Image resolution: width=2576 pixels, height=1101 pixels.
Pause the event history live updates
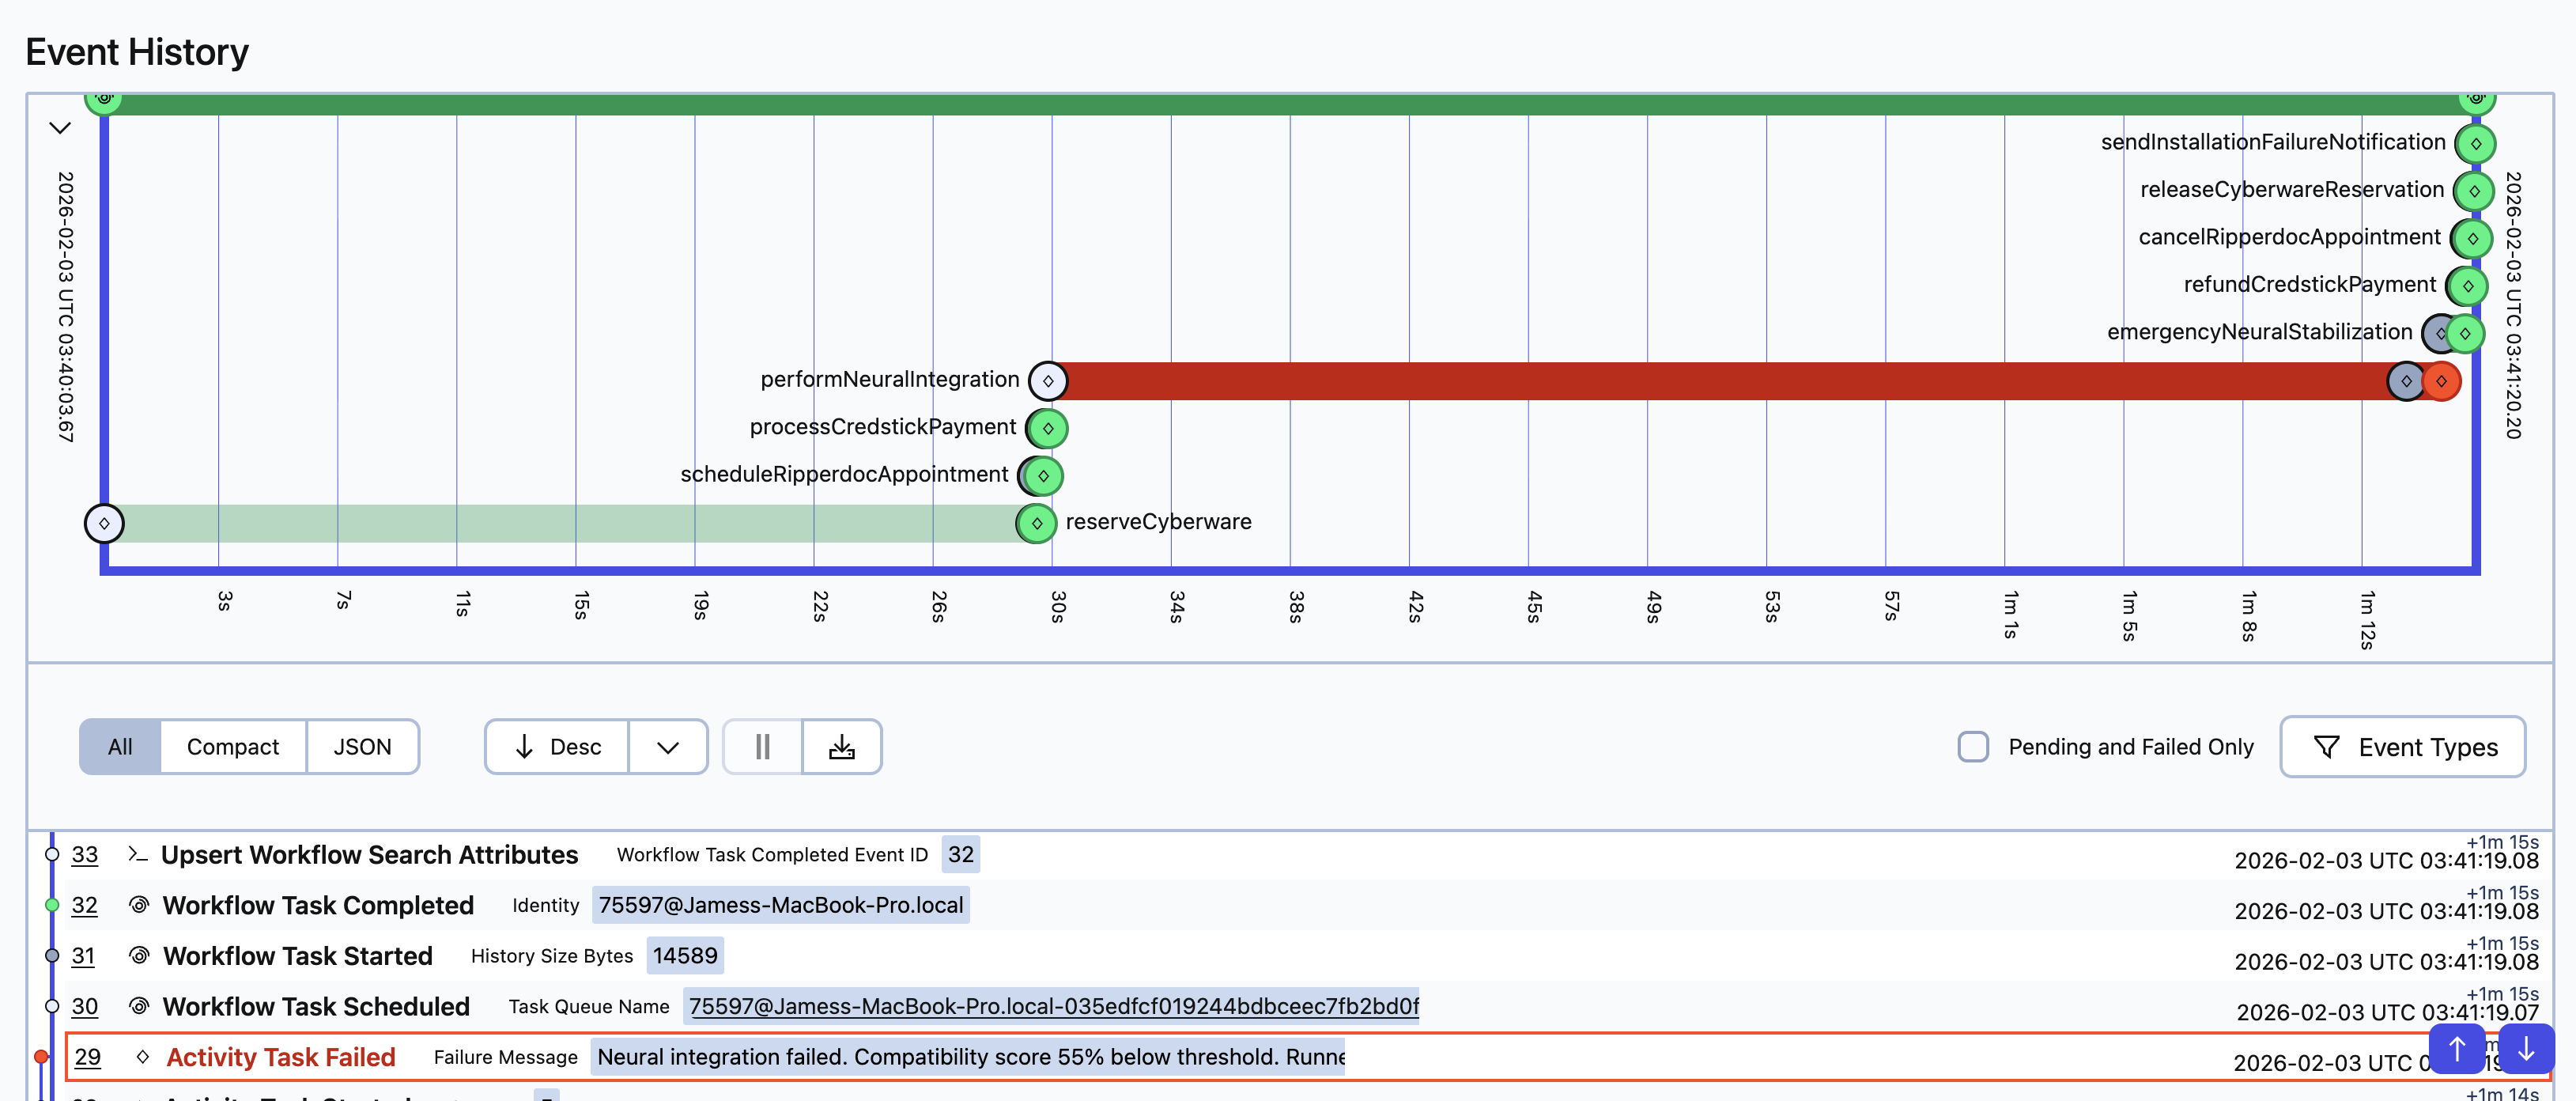pos(762,746)
